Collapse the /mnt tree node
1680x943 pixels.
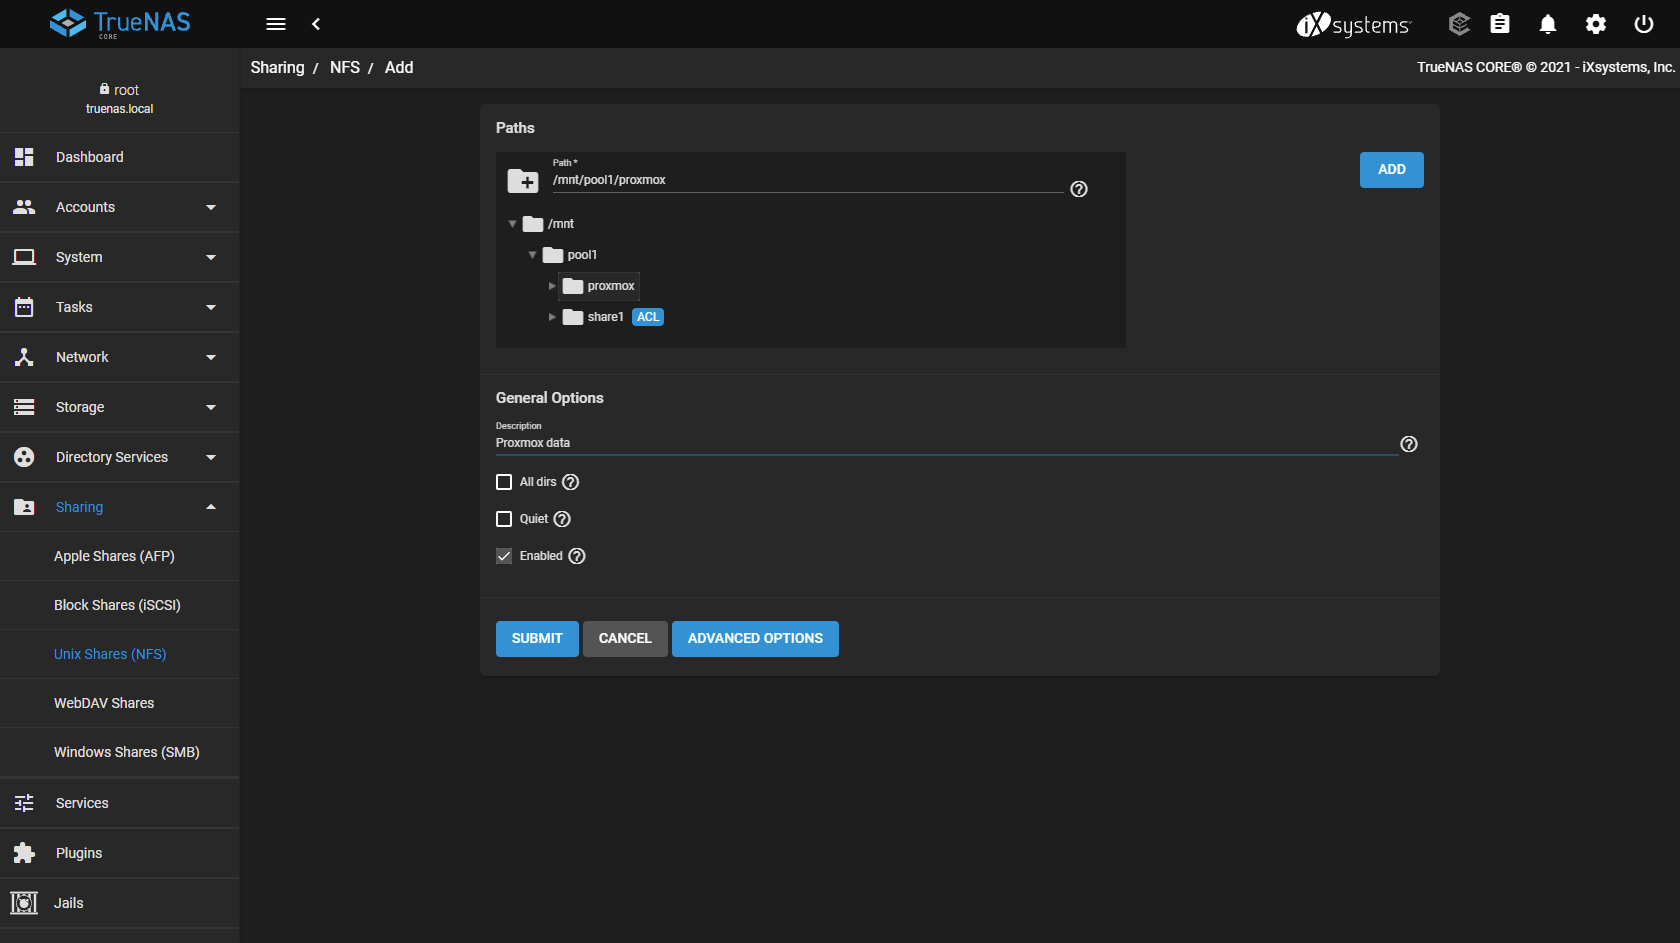(x=512, y=224)
